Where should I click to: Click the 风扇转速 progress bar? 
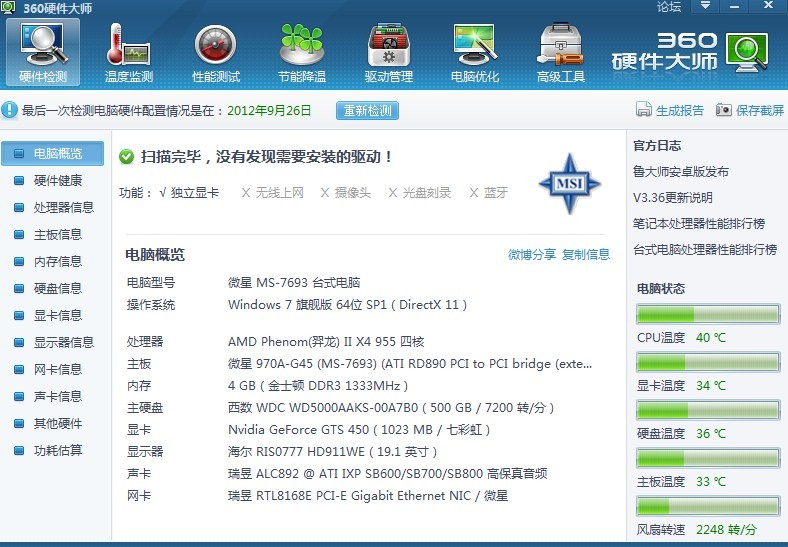point(708,506)
